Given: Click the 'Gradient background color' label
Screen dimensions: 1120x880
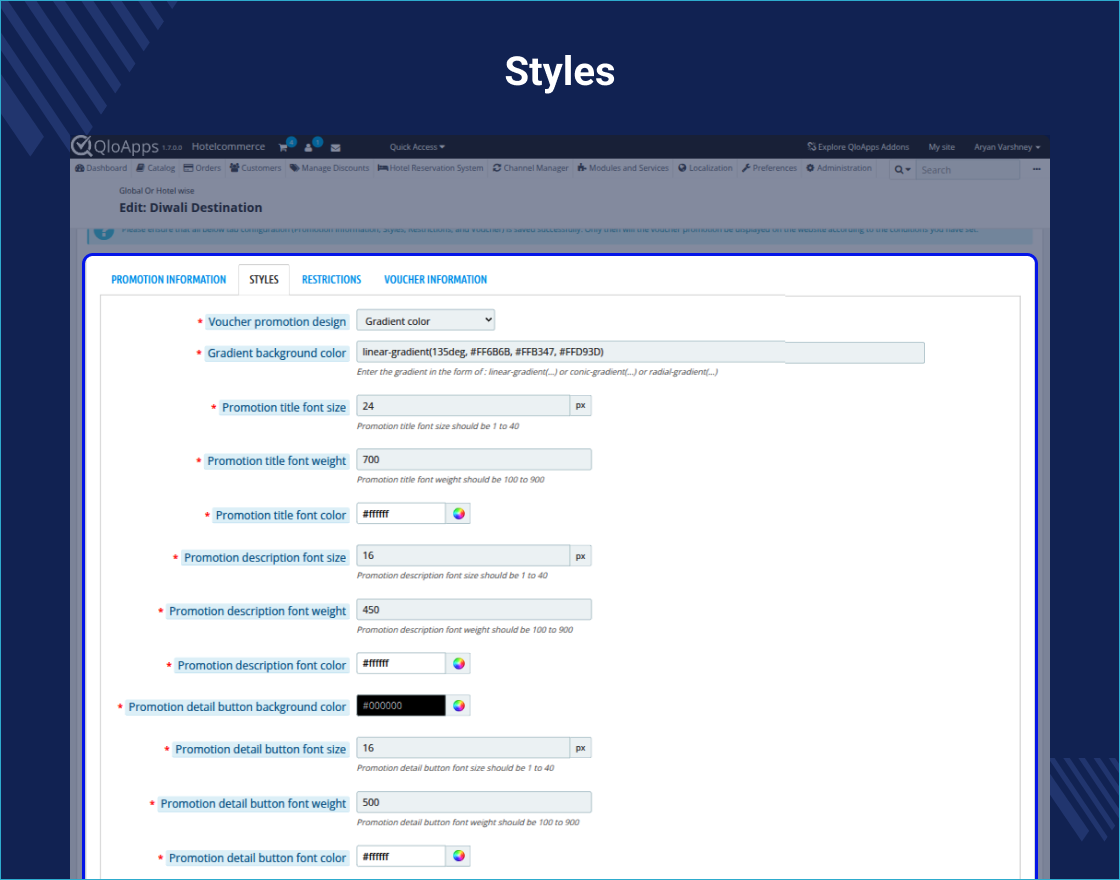Looking at the screenshot, I should [276, 354].
